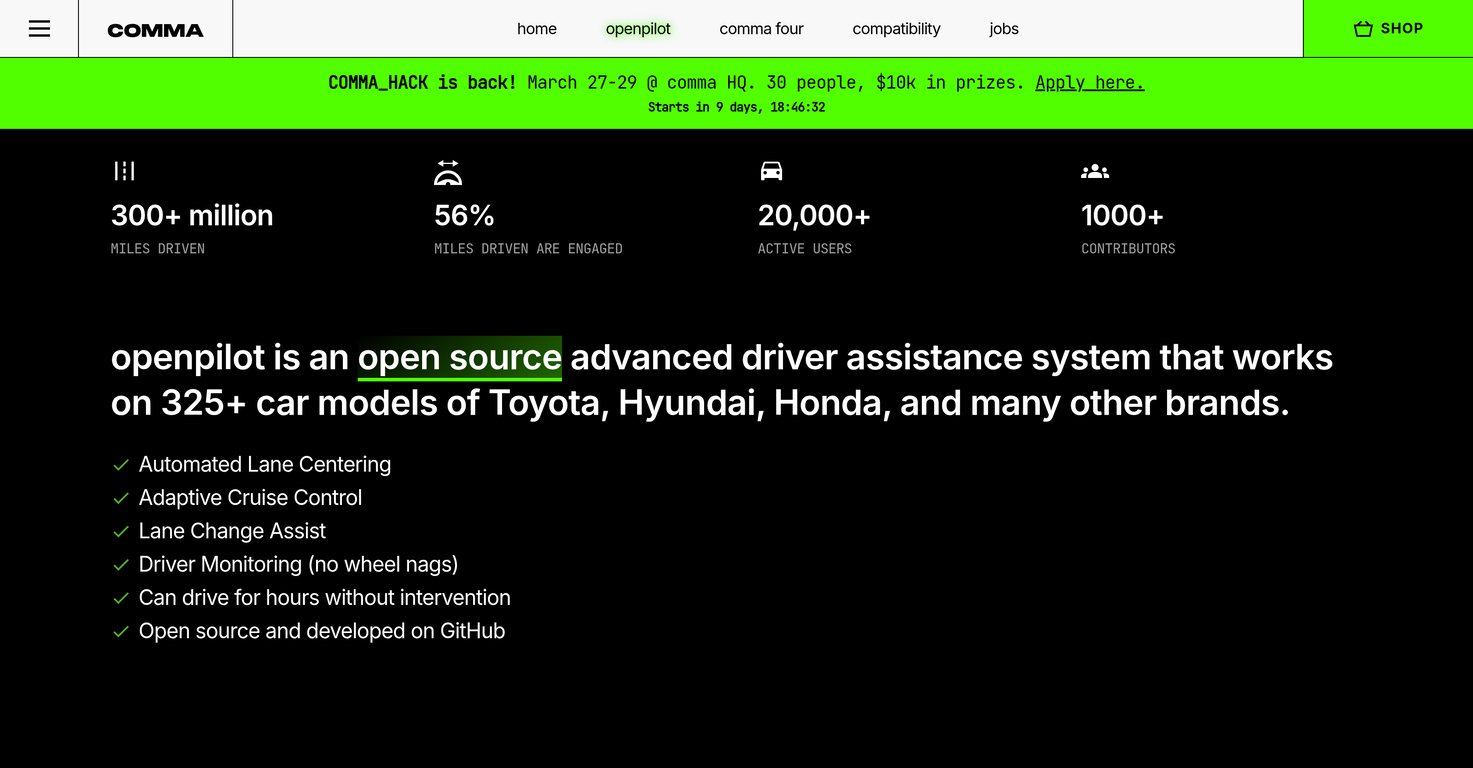The width and height of the screenshot is (1473, 768).
Task: Click the steering wheel engagement icon
Action: click(448, 171)
